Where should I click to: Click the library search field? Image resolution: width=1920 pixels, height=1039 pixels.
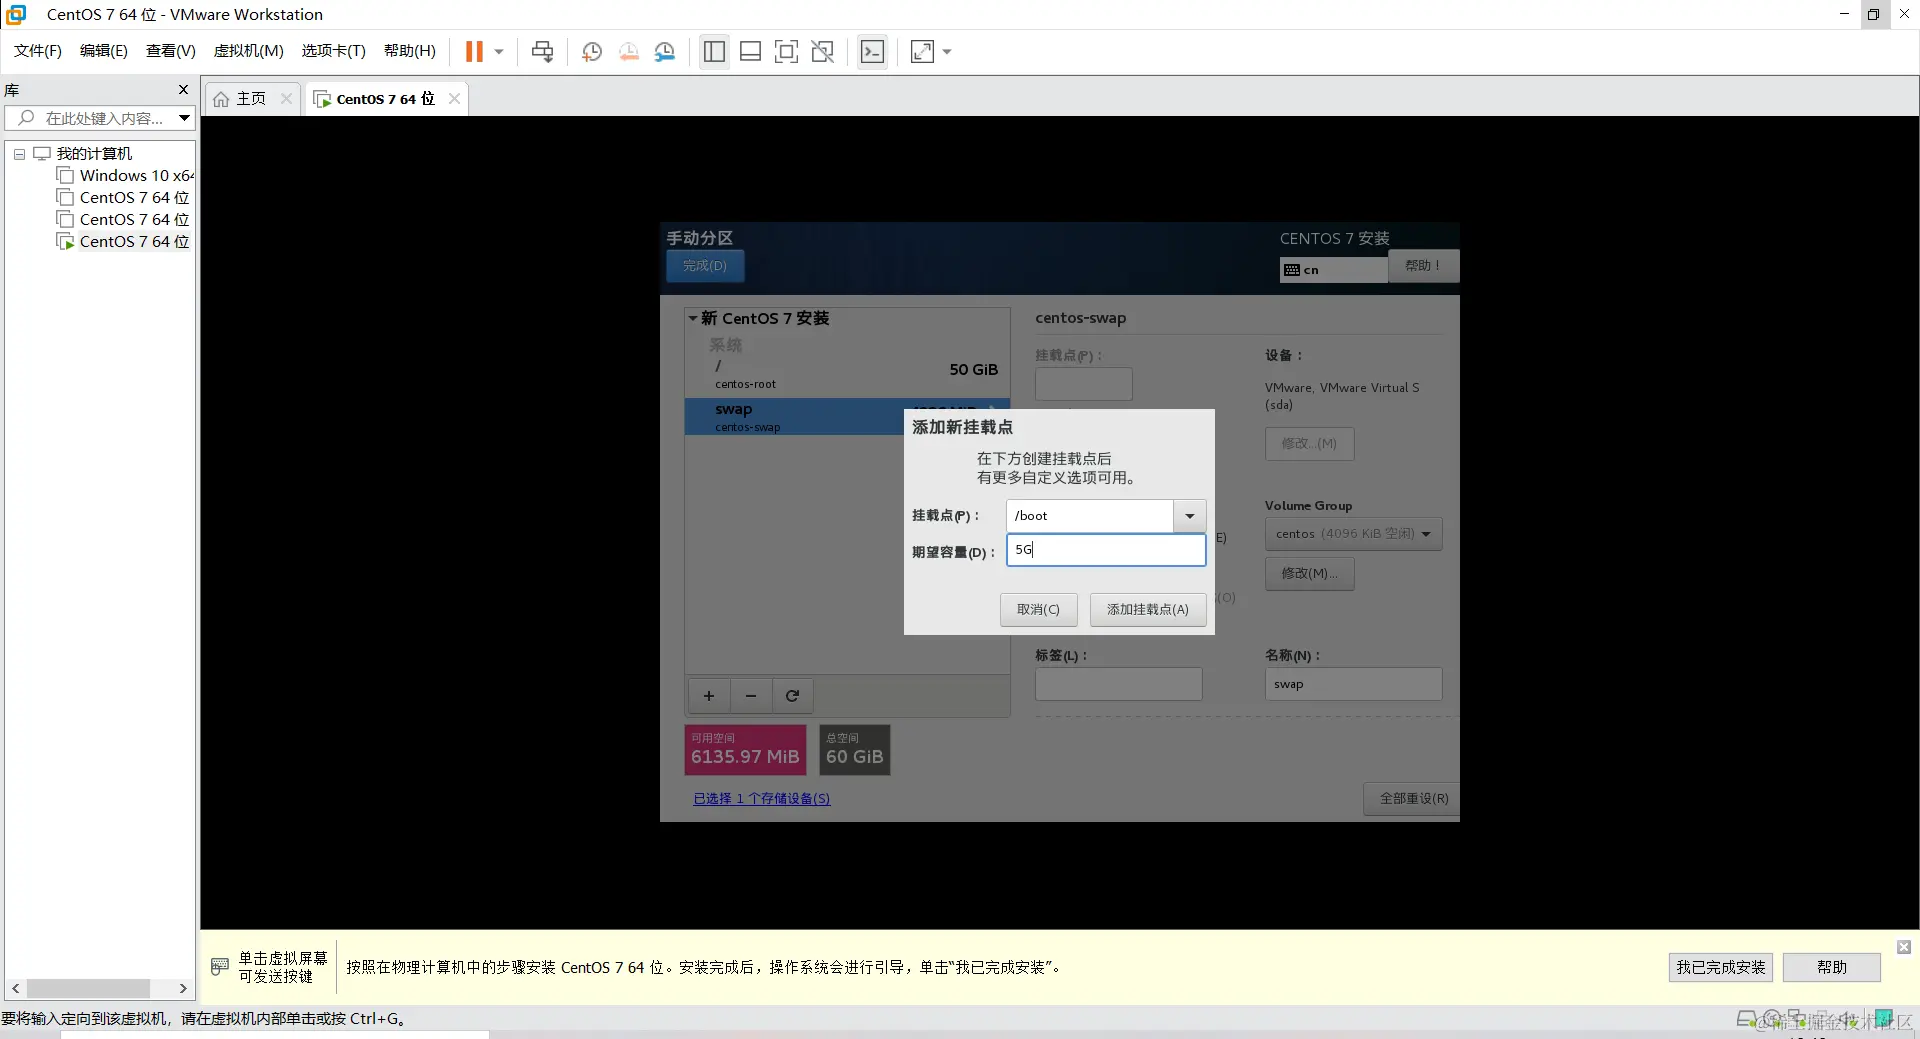(91, 118)
